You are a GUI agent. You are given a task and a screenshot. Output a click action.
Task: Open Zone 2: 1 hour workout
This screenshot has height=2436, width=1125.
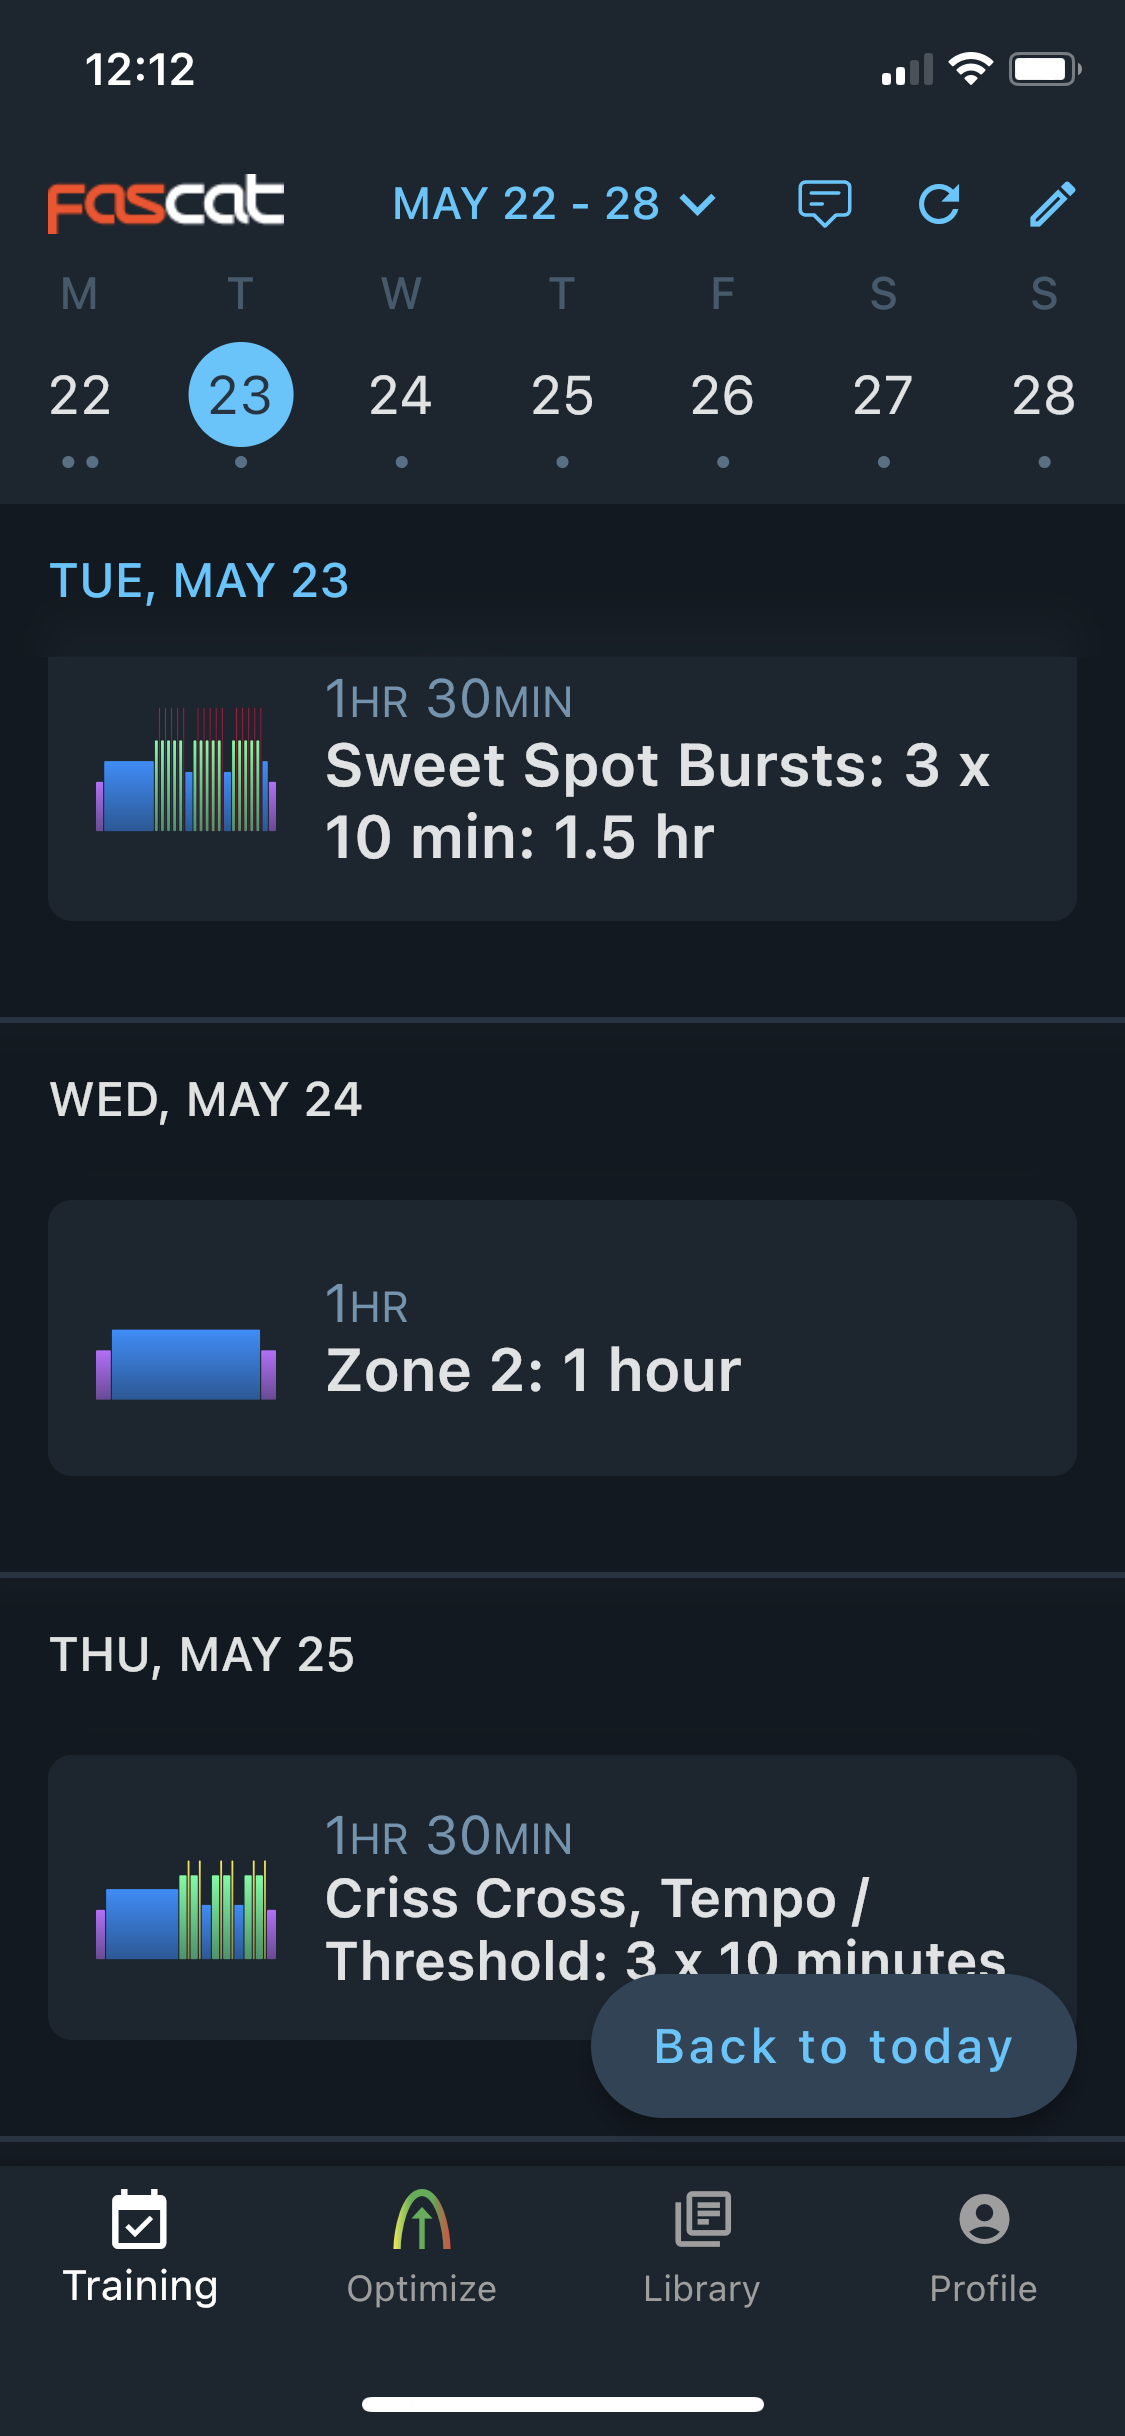point(562,1338)
